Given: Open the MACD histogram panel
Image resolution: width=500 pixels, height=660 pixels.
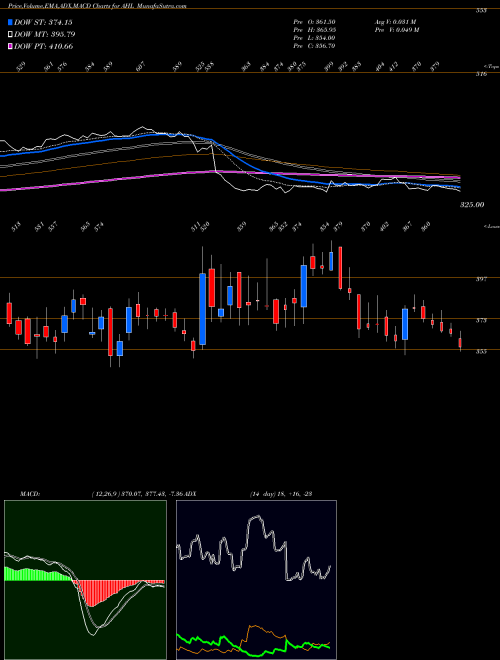Looking at the screenshot, I should click(85, 580).
